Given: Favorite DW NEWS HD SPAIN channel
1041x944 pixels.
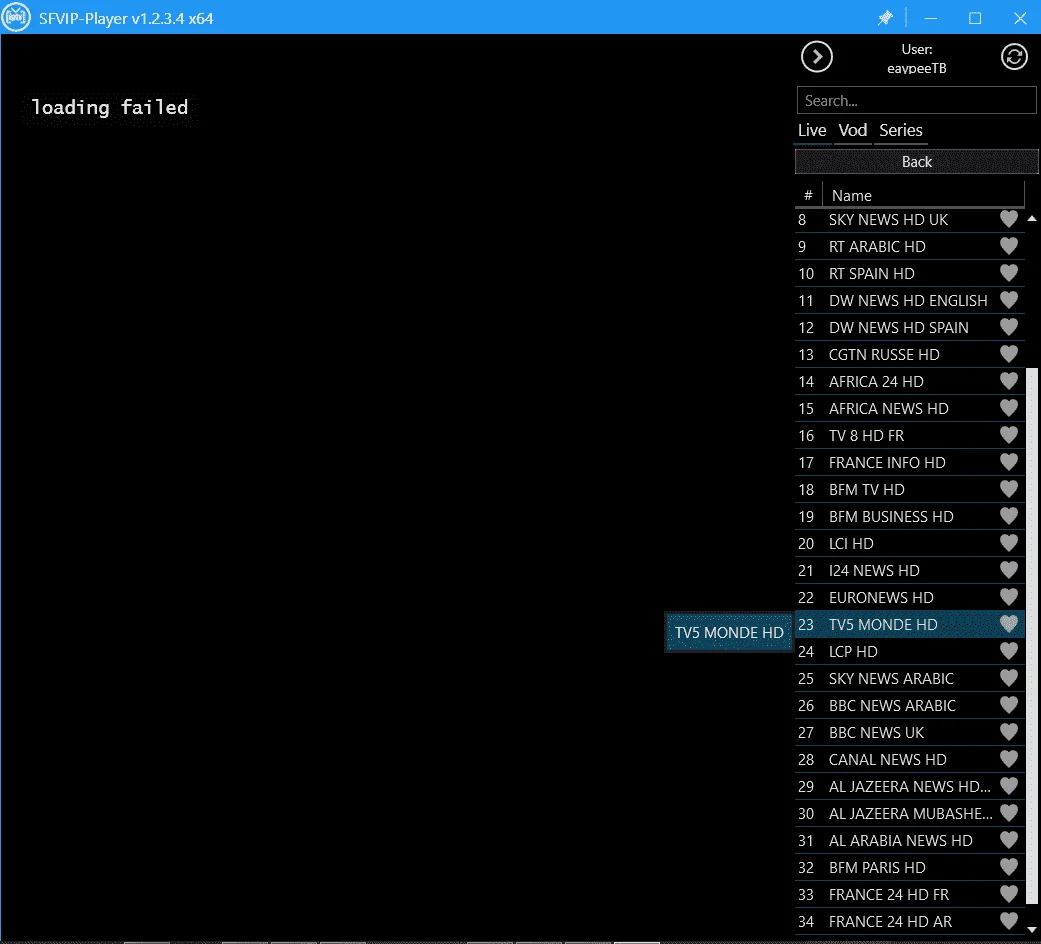Looking at the screenshot, I should tap(1008, 327).
